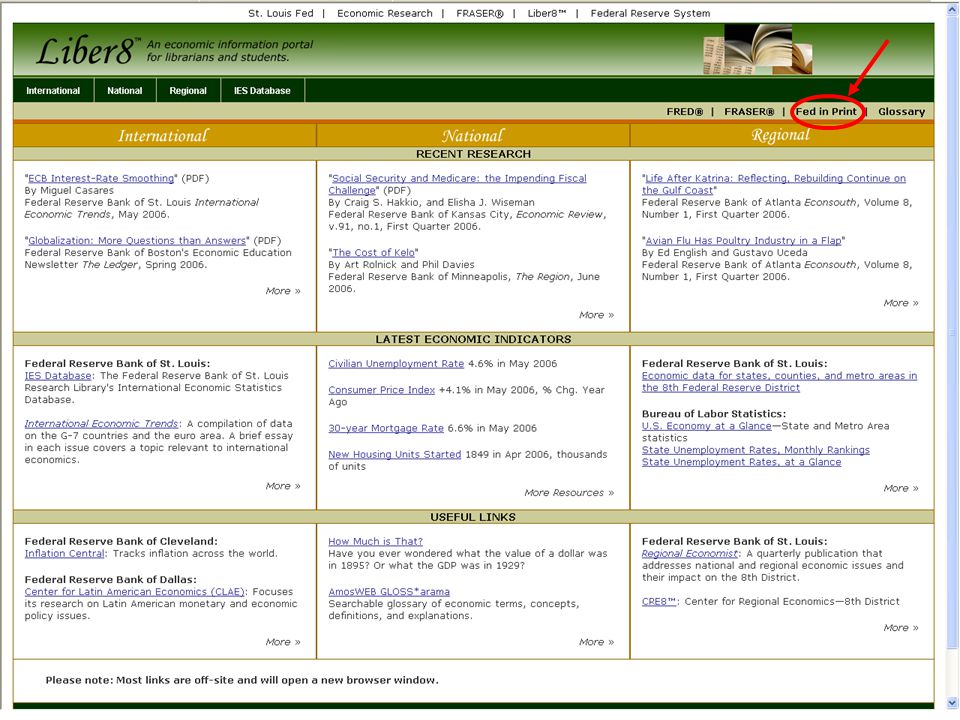Click the FRED® link in the secondary bar
The image size is (960, 720).
pyautogui.click(x=684, y=111)
